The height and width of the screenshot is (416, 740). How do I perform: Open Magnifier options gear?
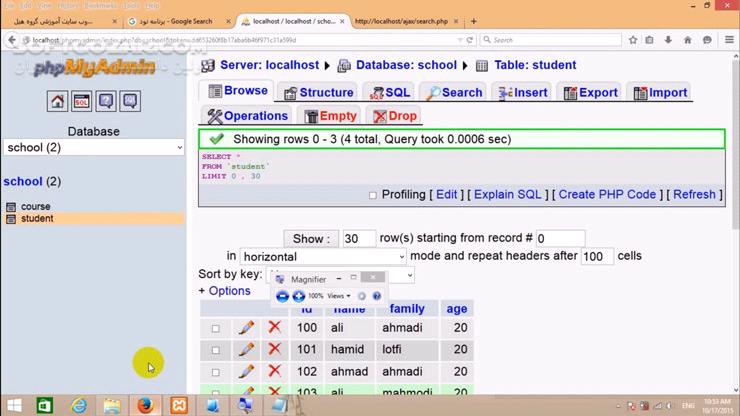point(362,296)
